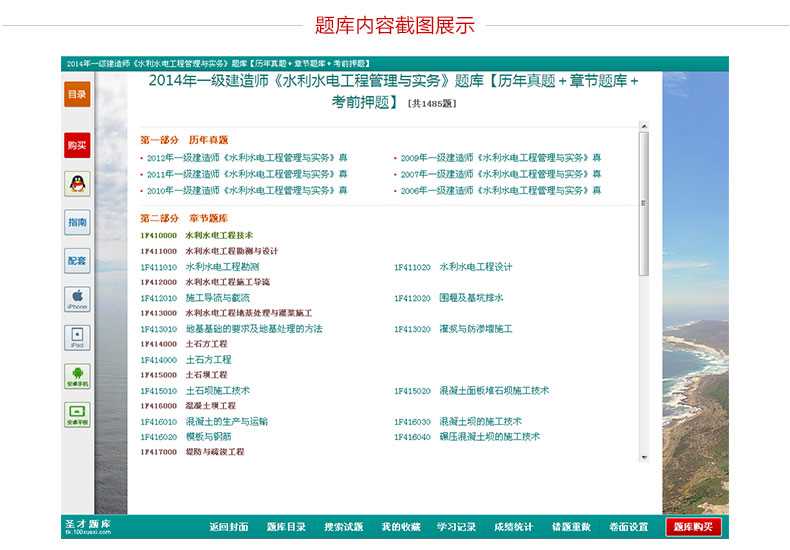
Task: Select 1F415010 土石坝施工技术 chapter
Action: [x=217, y=391]
